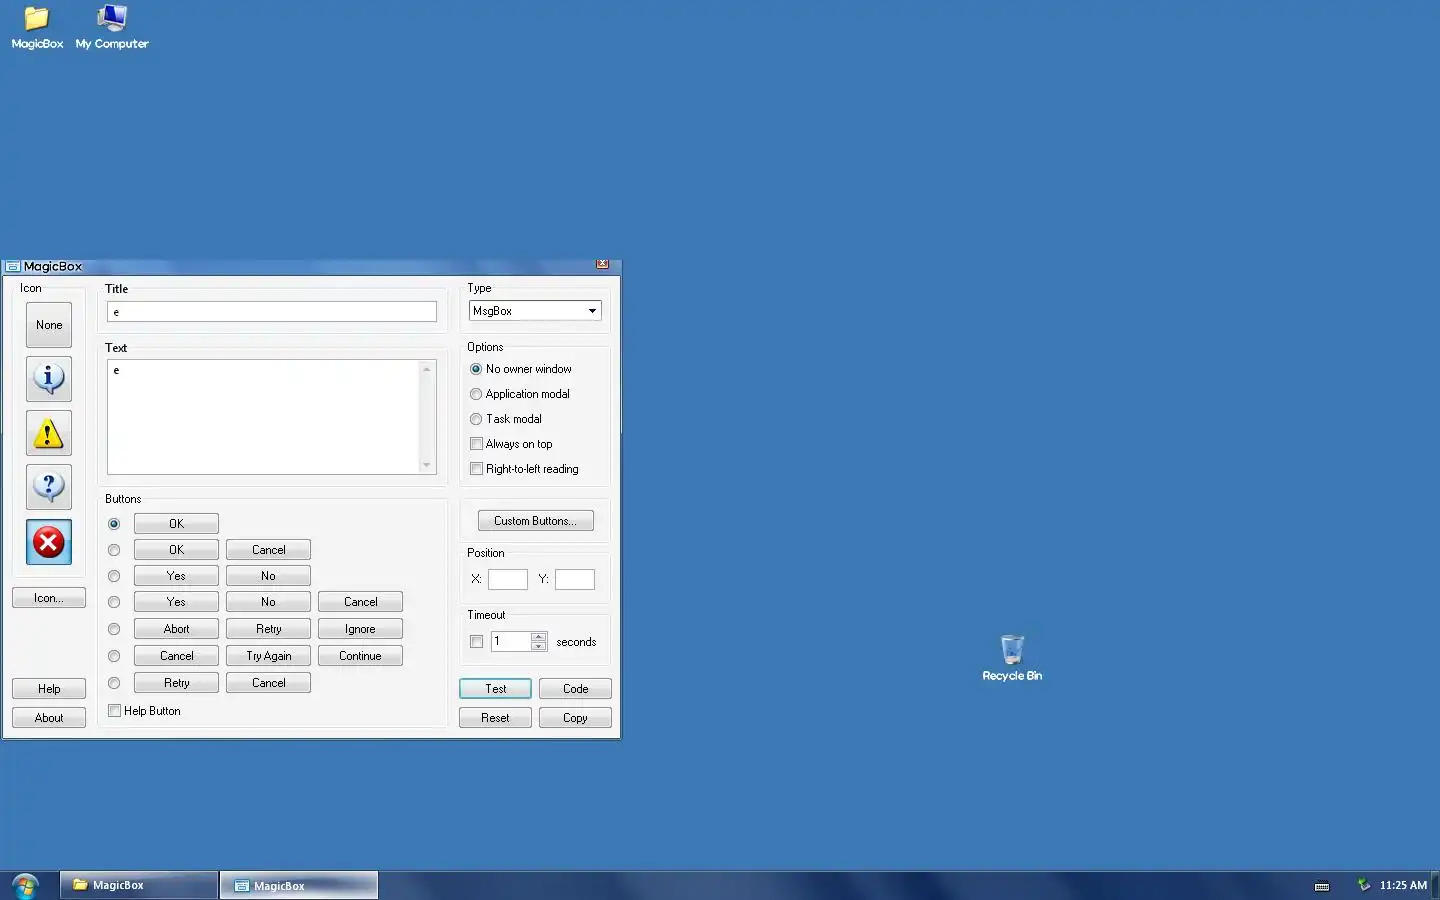Click the X position field
This screenshot has height=900, width=1440.
click(x=508, y=579)
